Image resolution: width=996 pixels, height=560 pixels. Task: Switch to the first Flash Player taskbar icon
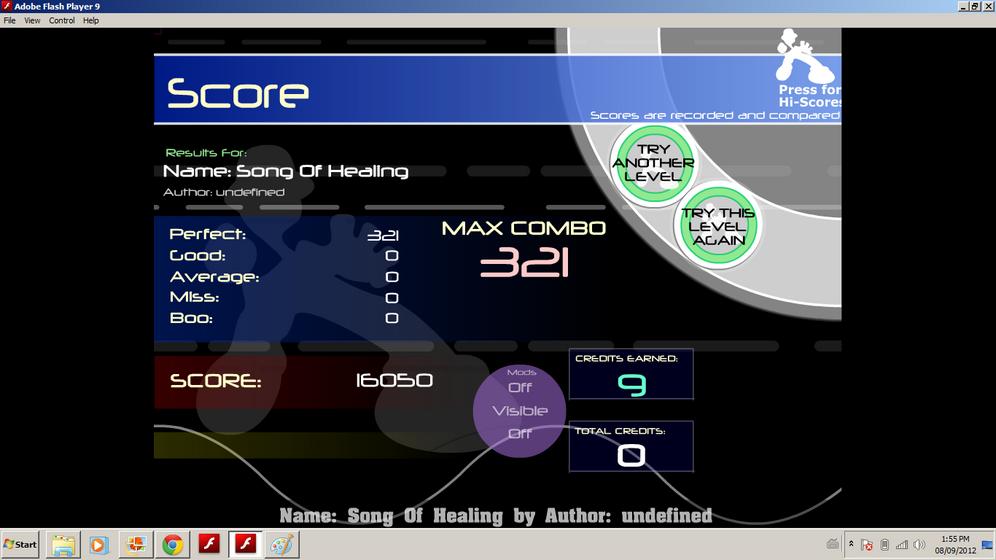209,545
